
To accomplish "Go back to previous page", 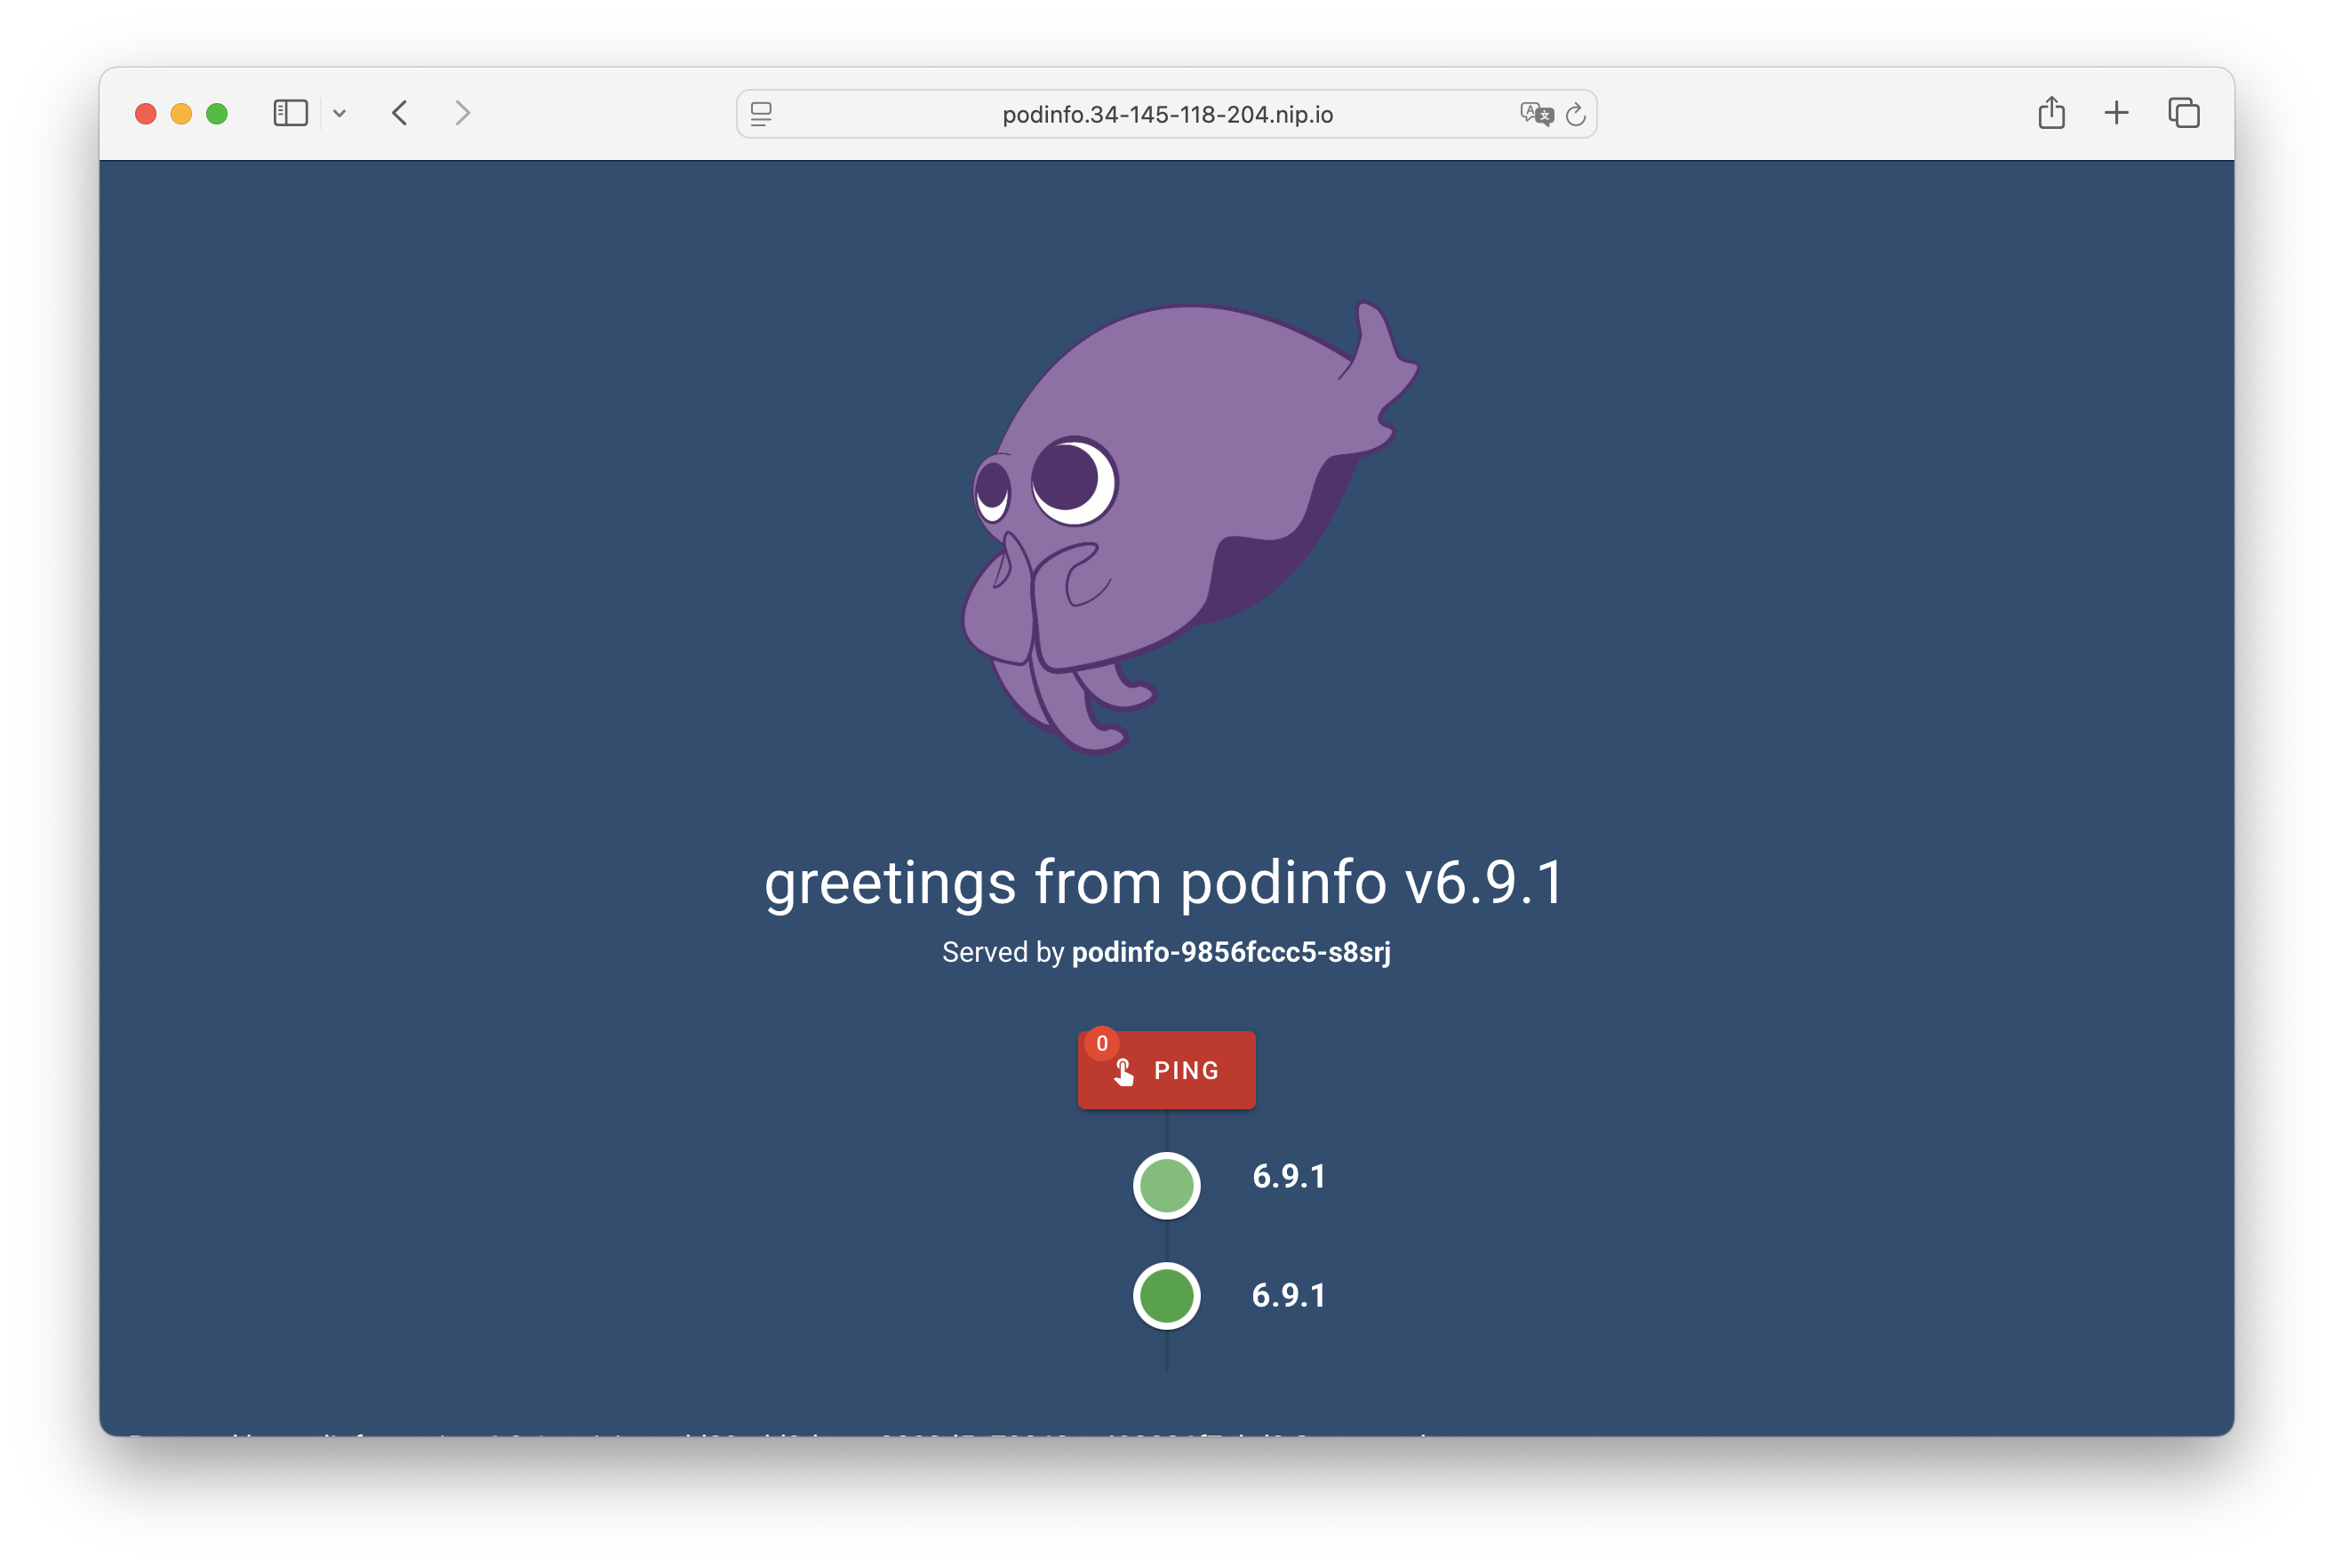I will click(x=400, y=113).
